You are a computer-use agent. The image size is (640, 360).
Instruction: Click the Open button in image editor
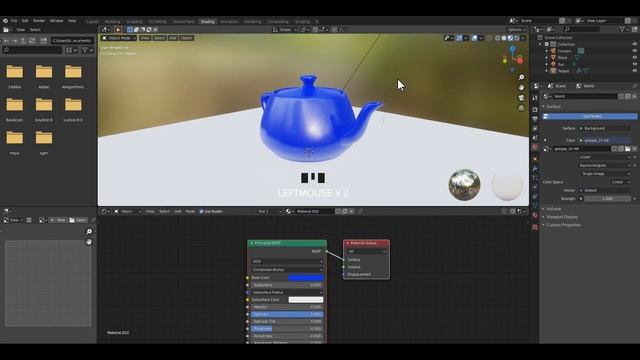coord(78,220)
